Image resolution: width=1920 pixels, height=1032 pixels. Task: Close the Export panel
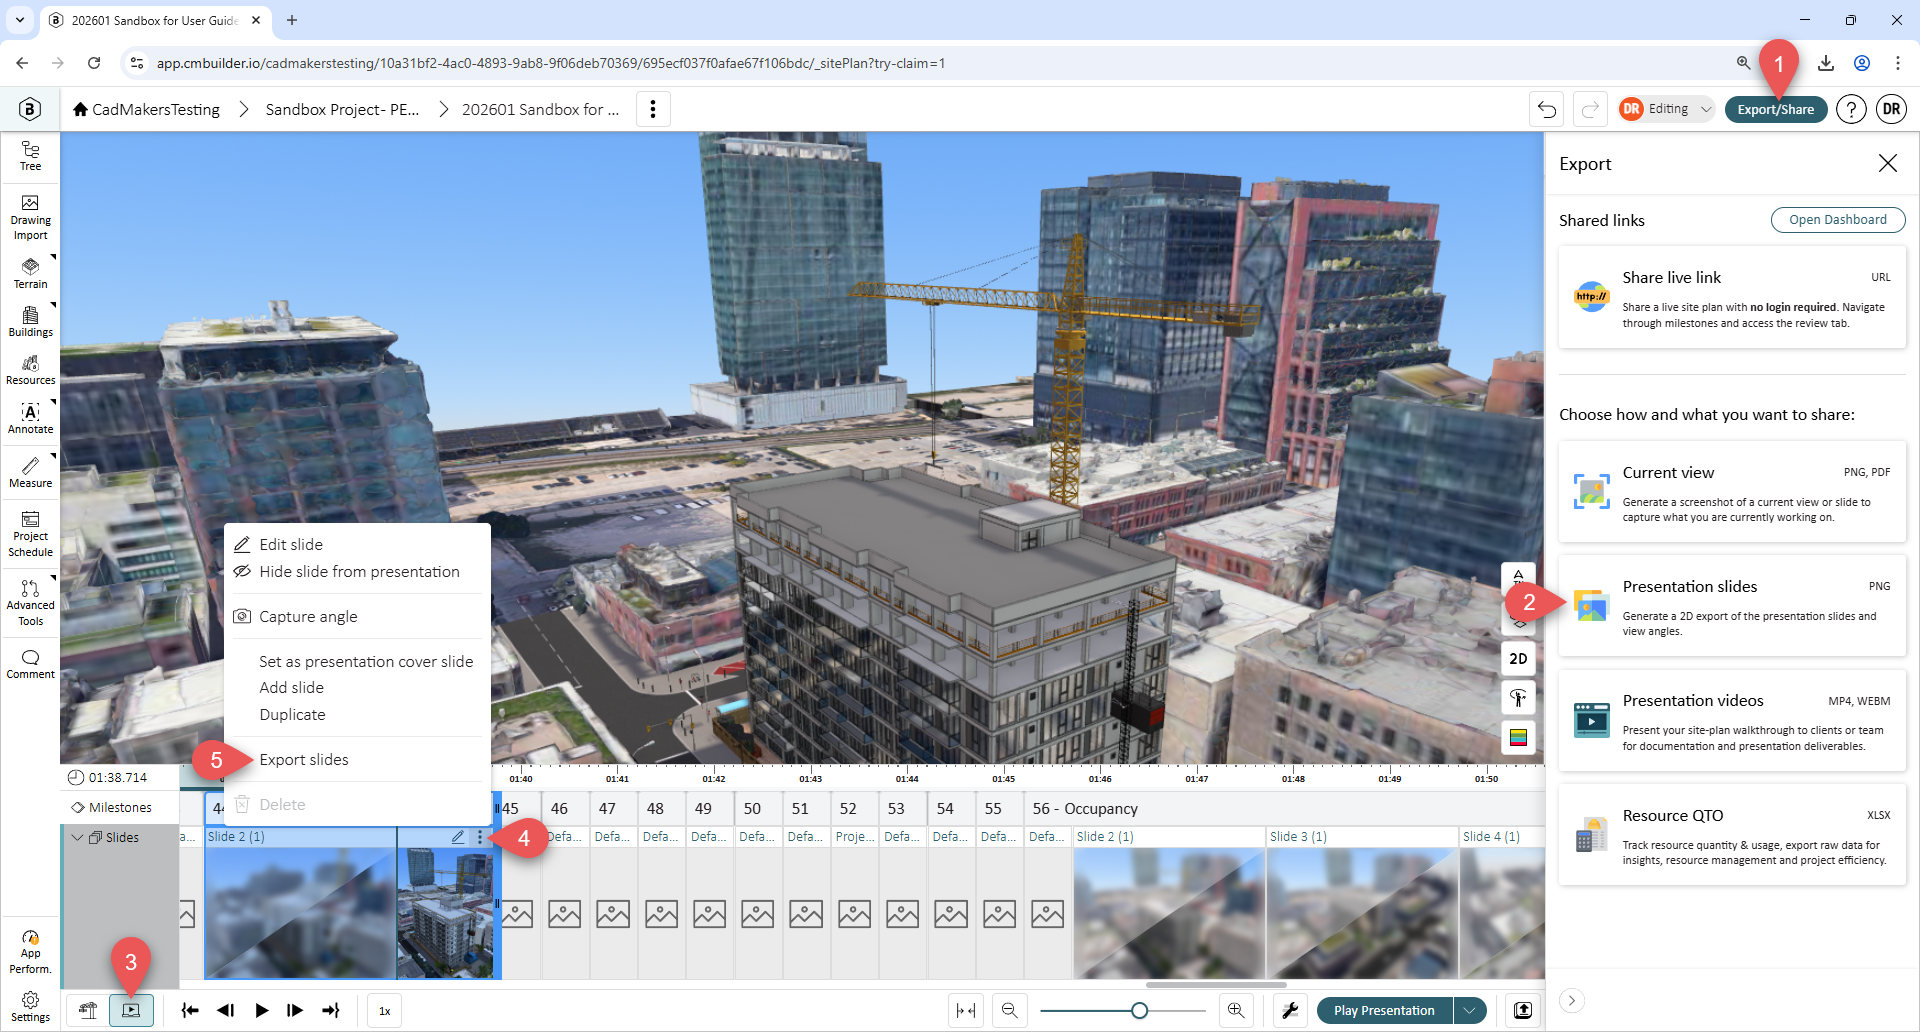coord(1887,163)
